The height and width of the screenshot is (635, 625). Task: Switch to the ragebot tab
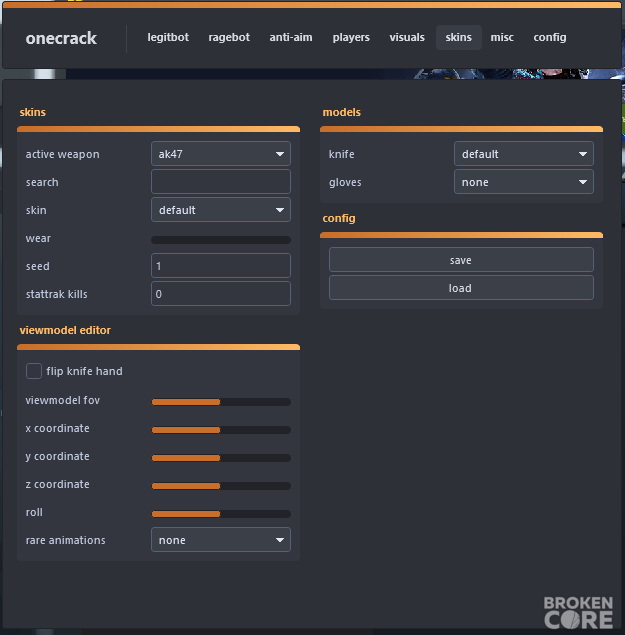(x=229, y=37)
